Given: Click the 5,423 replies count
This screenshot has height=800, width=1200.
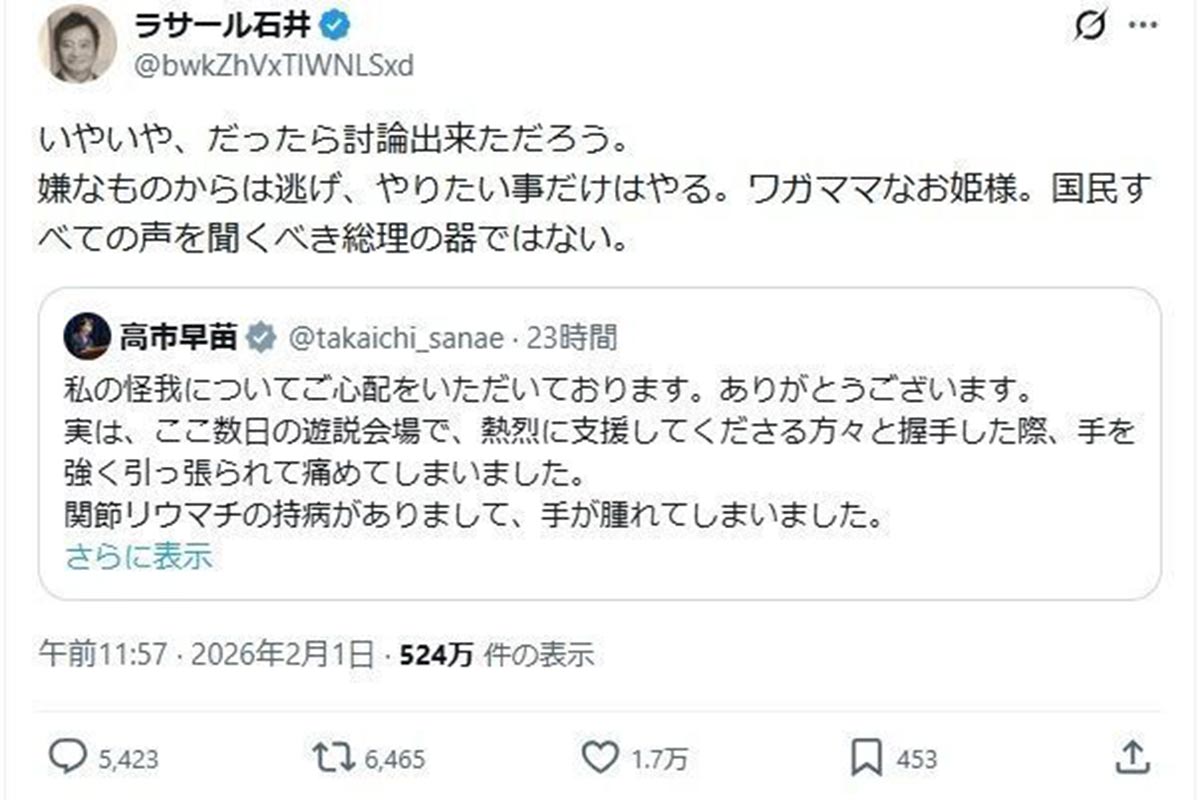Looking at the screenshot, I should pos(129,759).
